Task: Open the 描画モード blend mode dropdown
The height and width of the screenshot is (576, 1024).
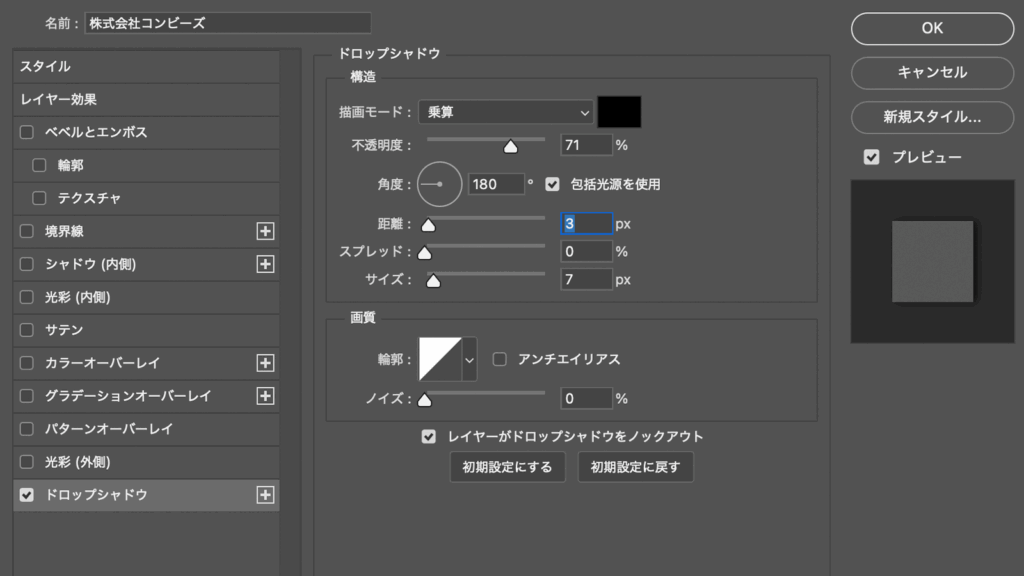Action: tap(505, 112)
